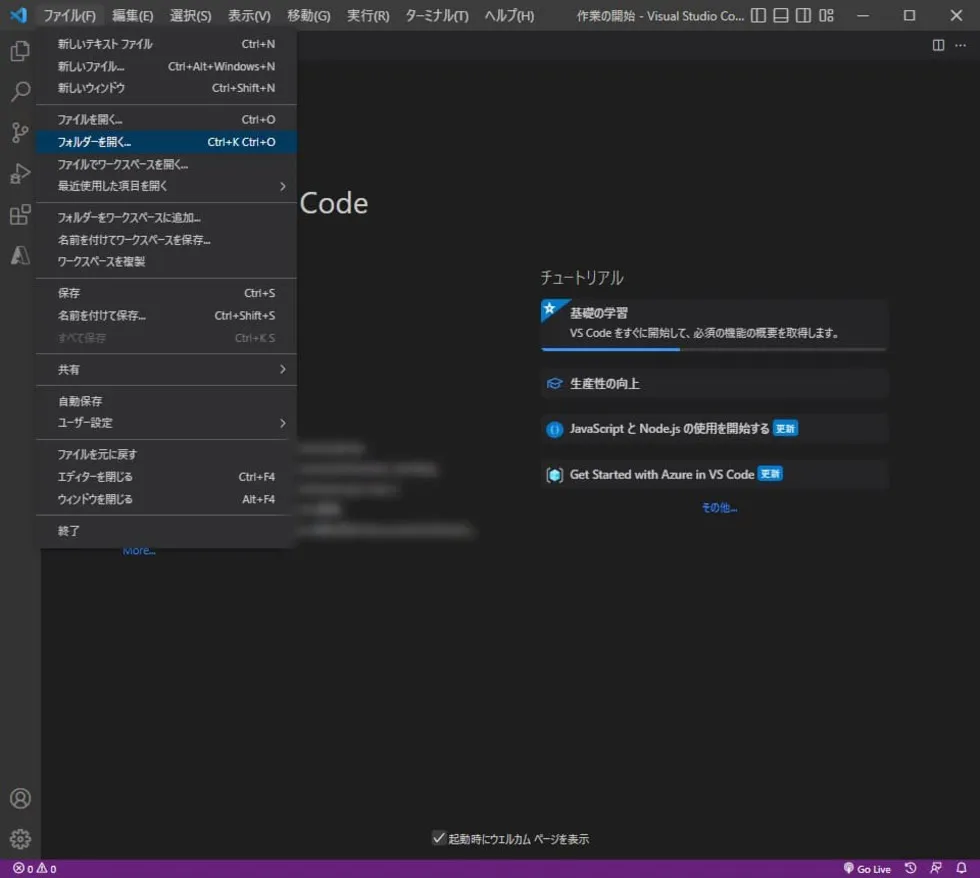Open Get Started with Azure tutorial

714,475
